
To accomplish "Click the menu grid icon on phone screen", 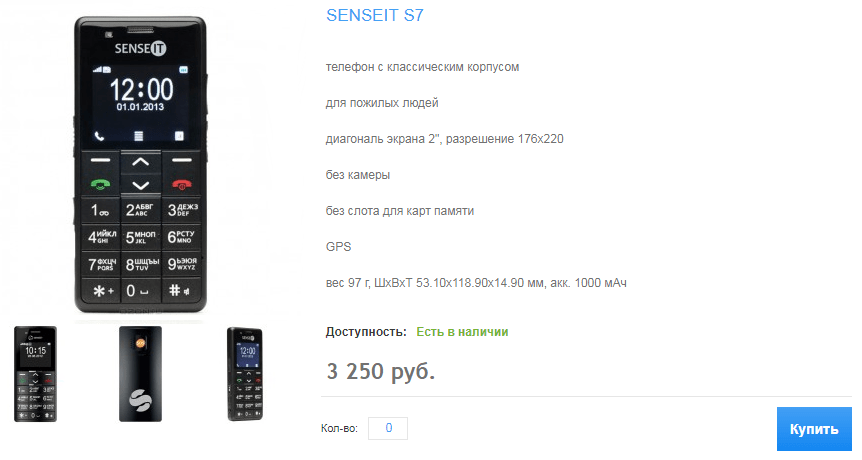I will 139,136.
